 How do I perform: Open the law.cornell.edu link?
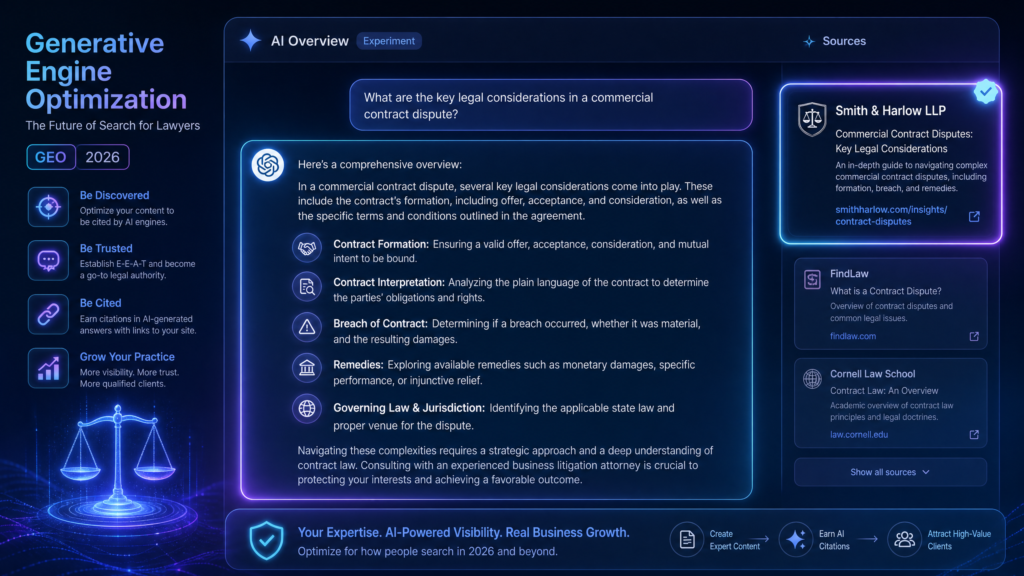click(859, 434)
